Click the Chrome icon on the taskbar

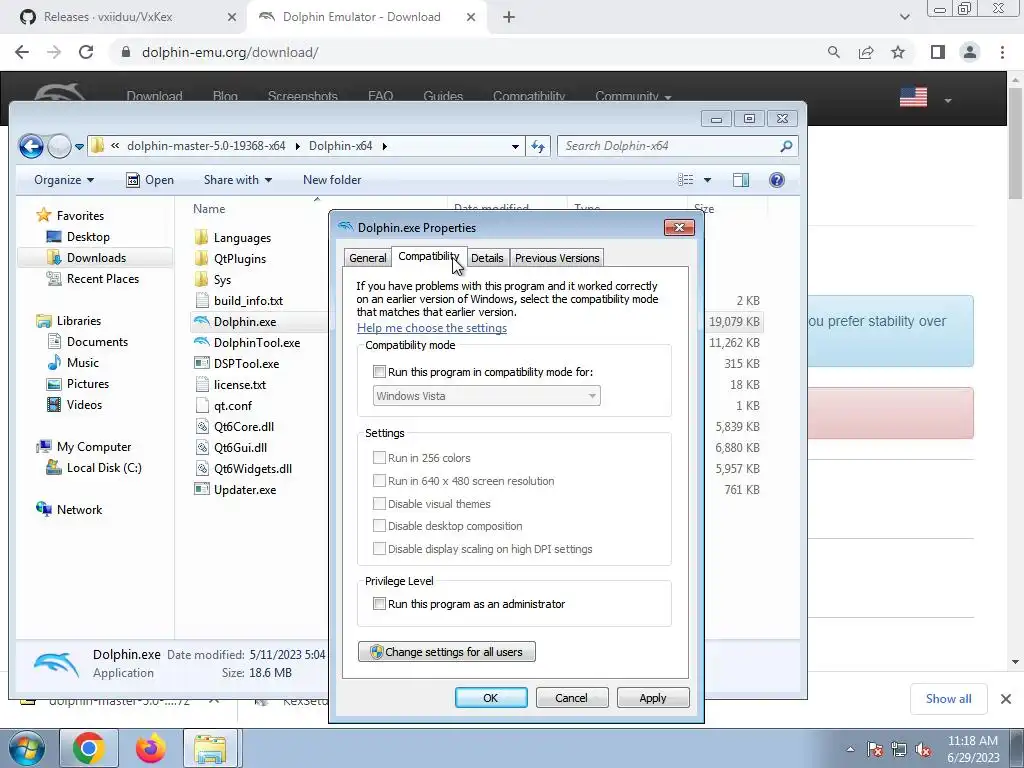[x=89, y=748]
